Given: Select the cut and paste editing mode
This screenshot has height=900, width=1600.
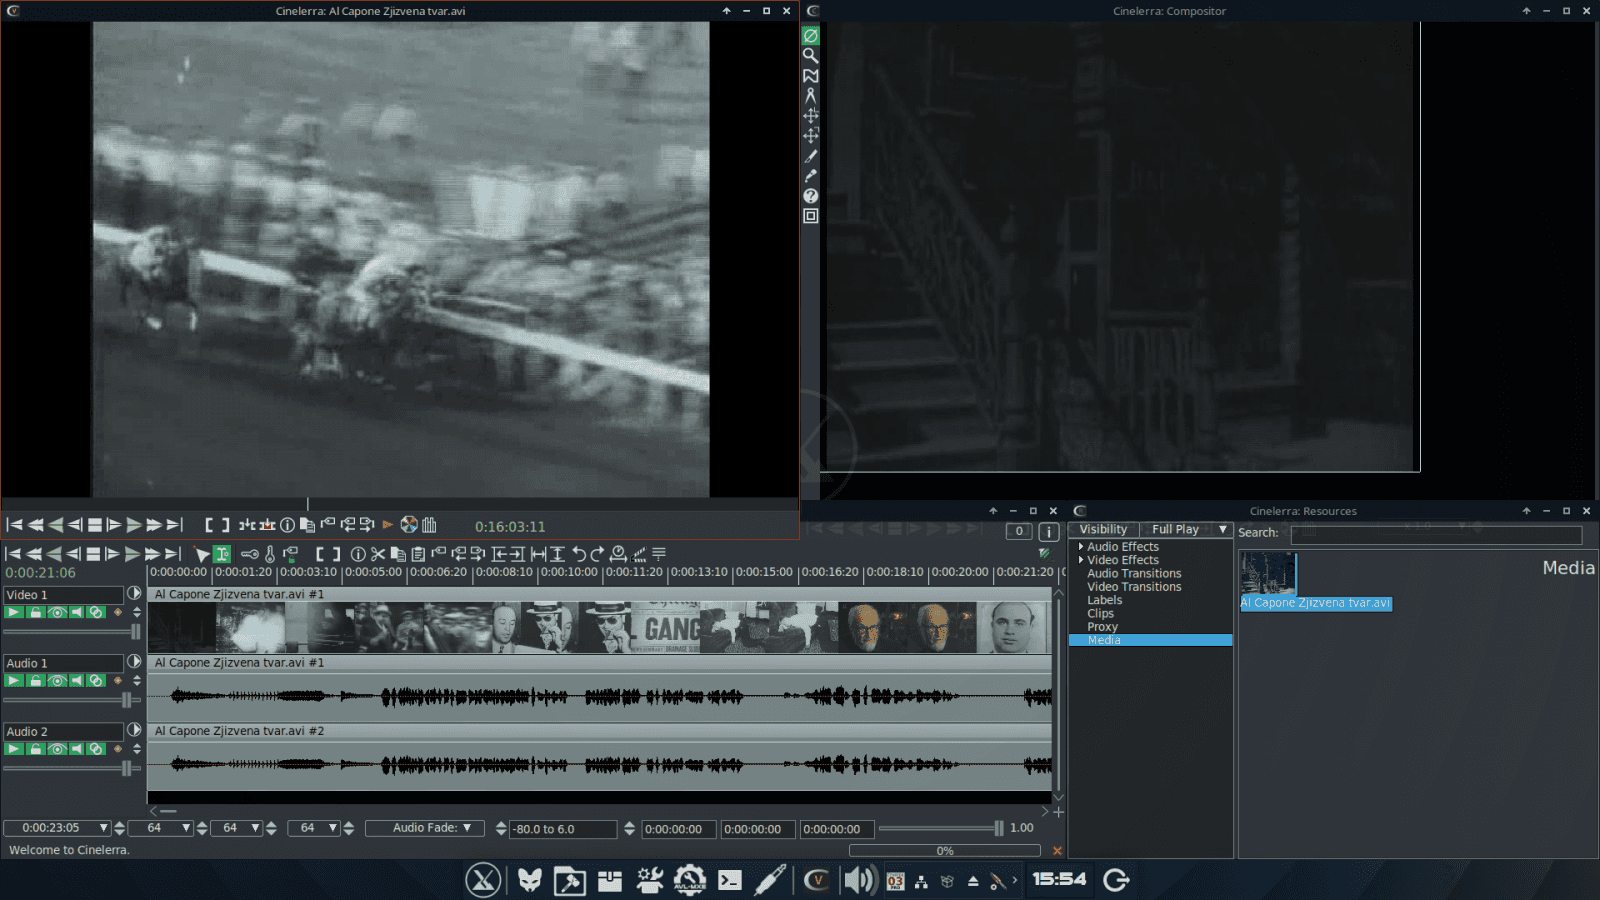Looking at the screenshot, I should (x=221, y=553).
